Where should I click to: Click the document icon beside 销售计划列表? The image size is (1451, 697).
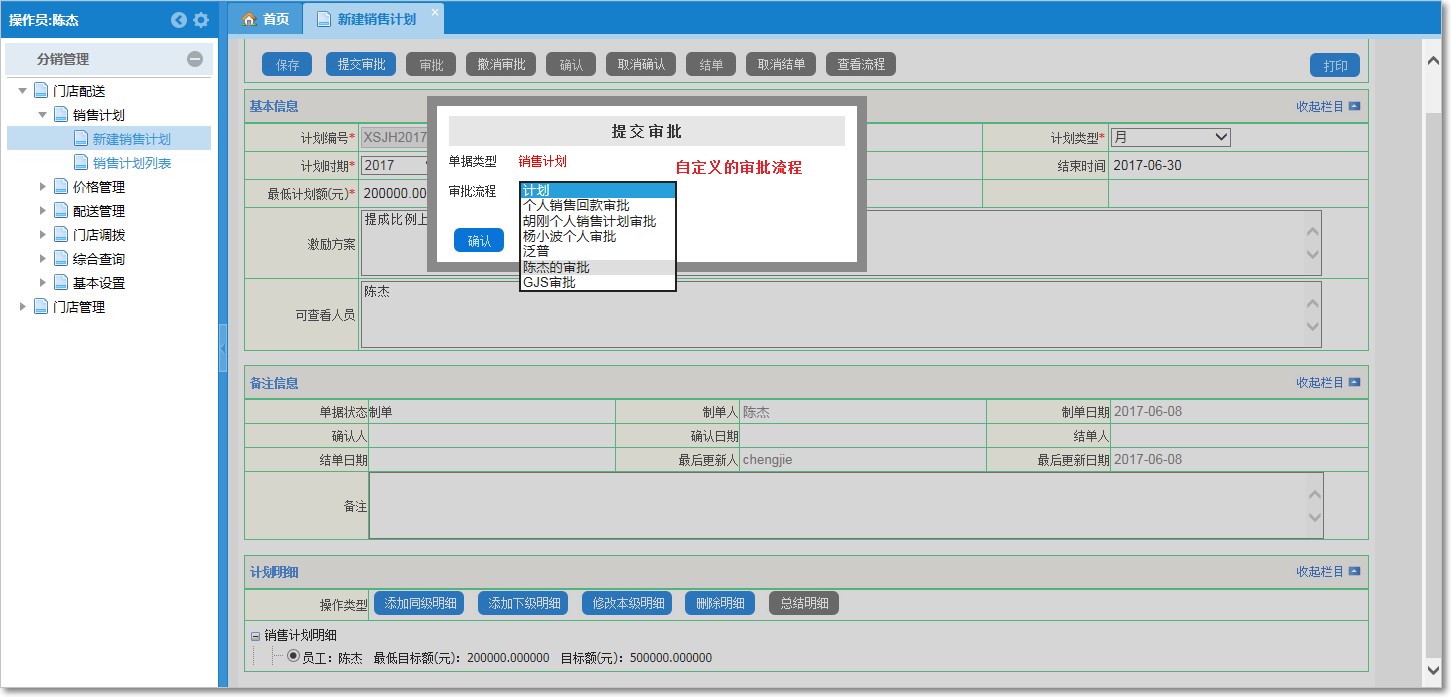(79, 162)
